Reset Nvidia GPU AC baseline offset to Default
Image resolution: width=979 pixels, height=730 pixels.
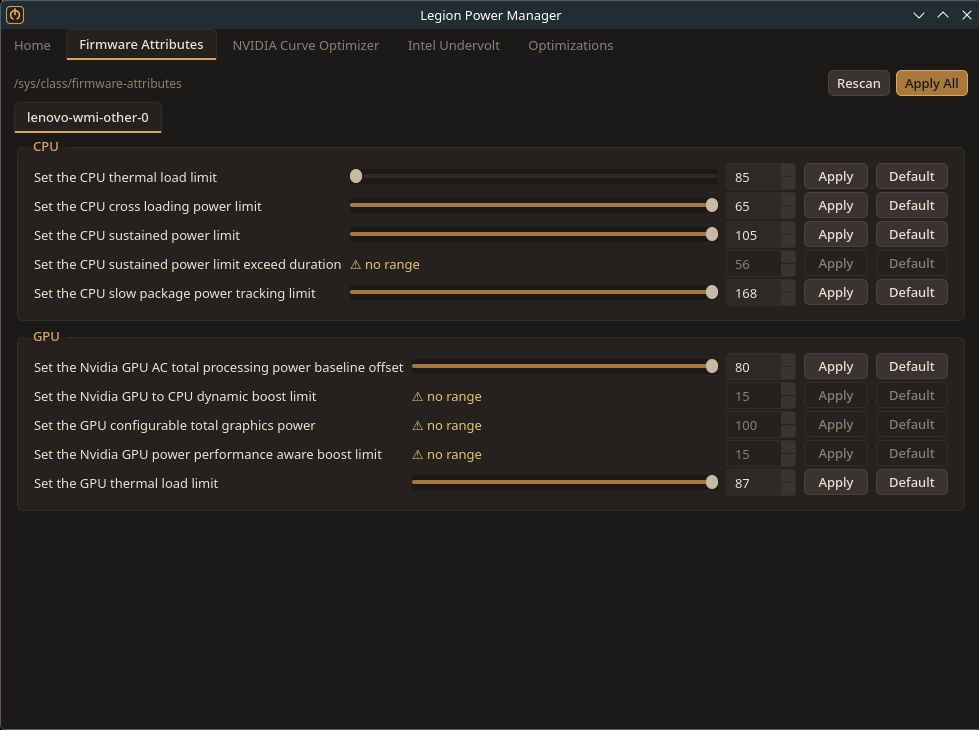(x=912, y=367)
